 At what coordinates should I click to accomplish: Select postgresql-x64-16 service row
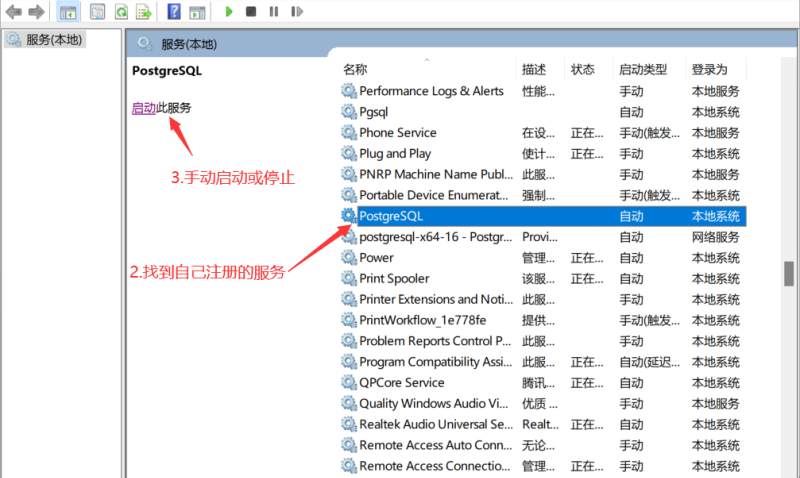click(543, 237)
